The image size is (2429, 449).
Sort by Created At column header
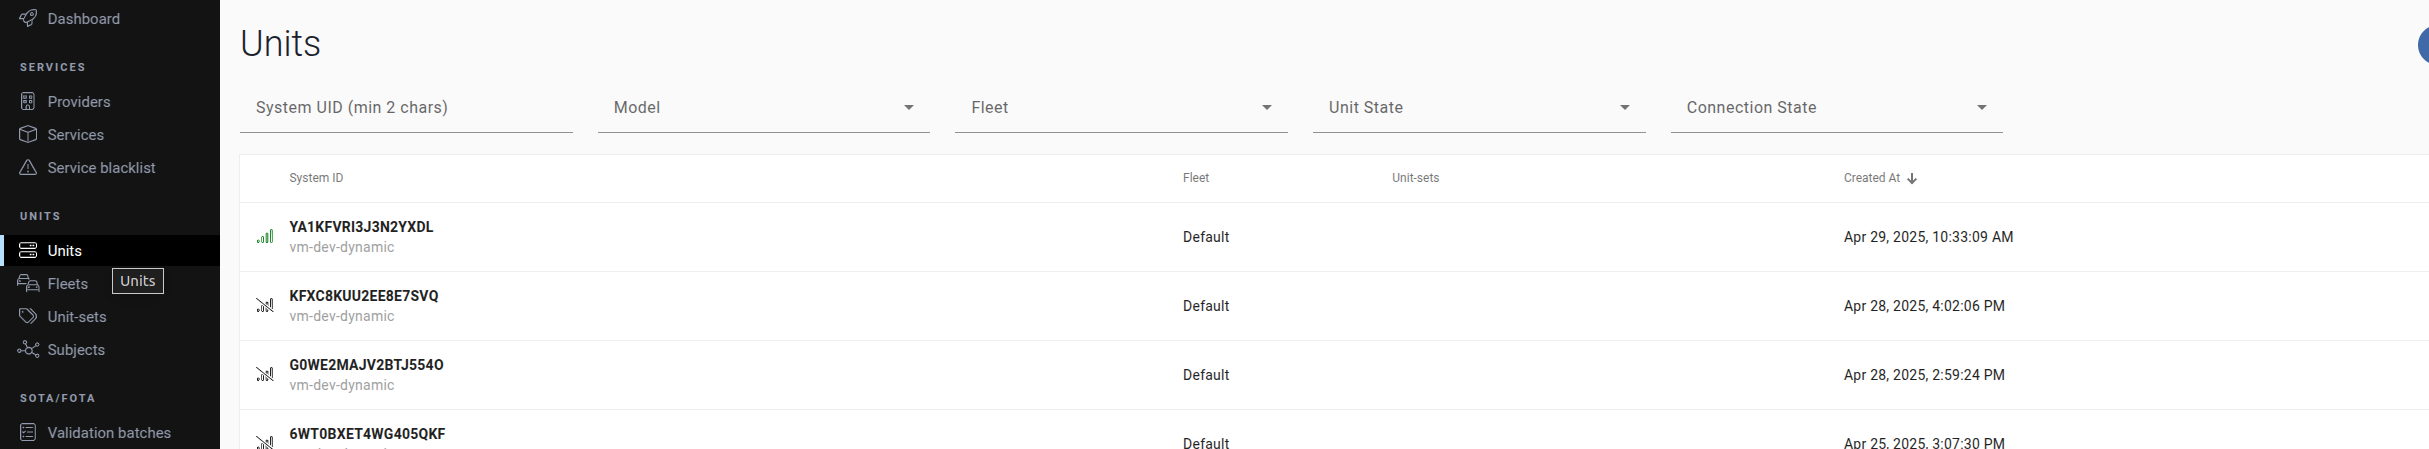pos(1872,178)
